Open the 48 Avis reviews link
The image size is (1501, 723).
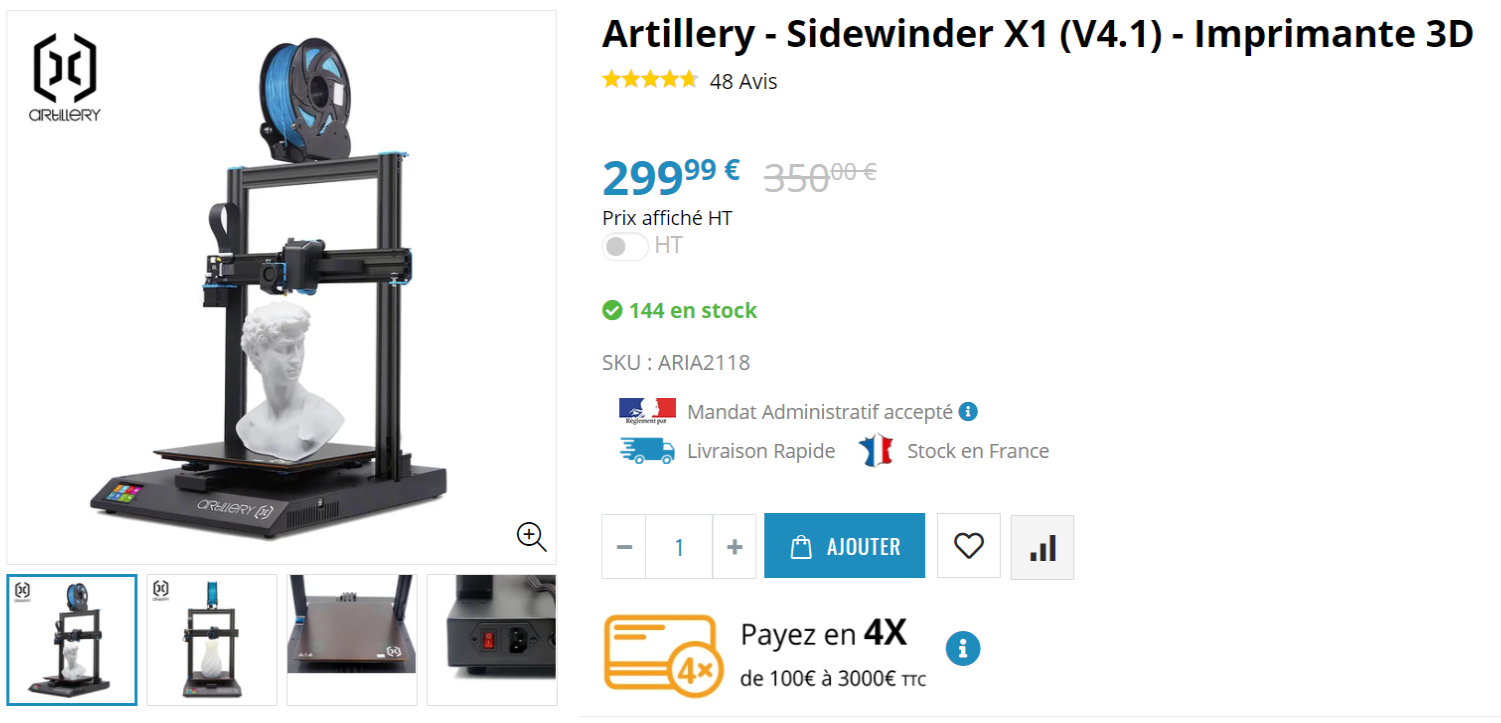[743, 82]
